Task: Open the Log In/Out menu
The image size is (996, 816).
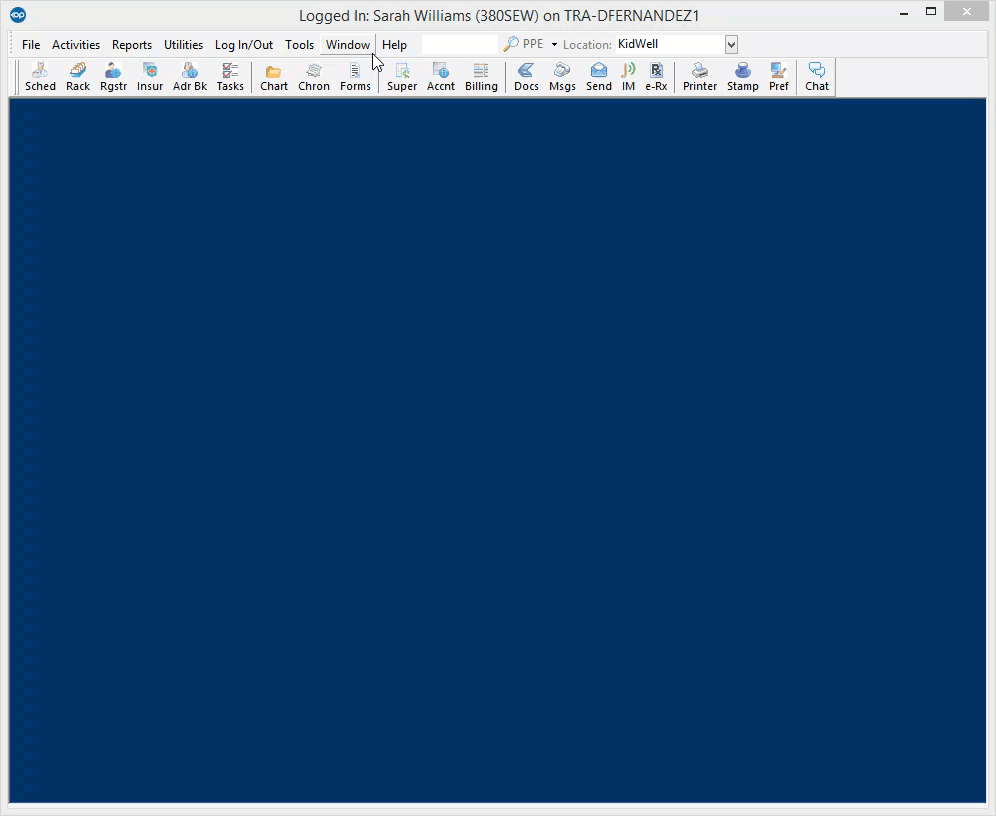Action: pyautogui.click(x=244, y=45)
